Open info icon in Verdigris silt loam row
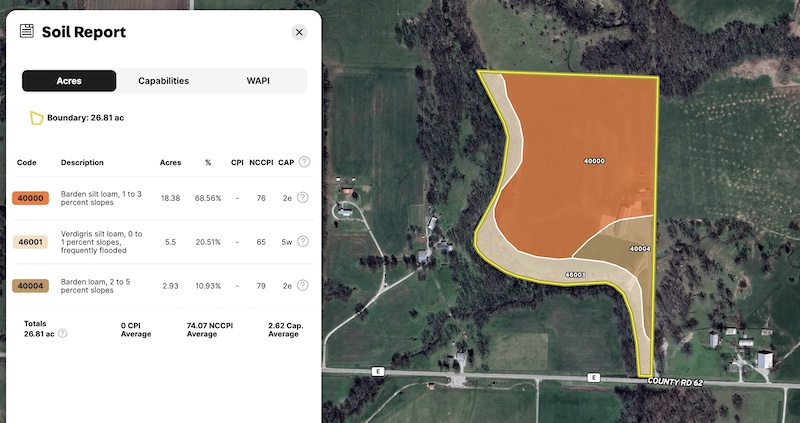 coord(303,241)
